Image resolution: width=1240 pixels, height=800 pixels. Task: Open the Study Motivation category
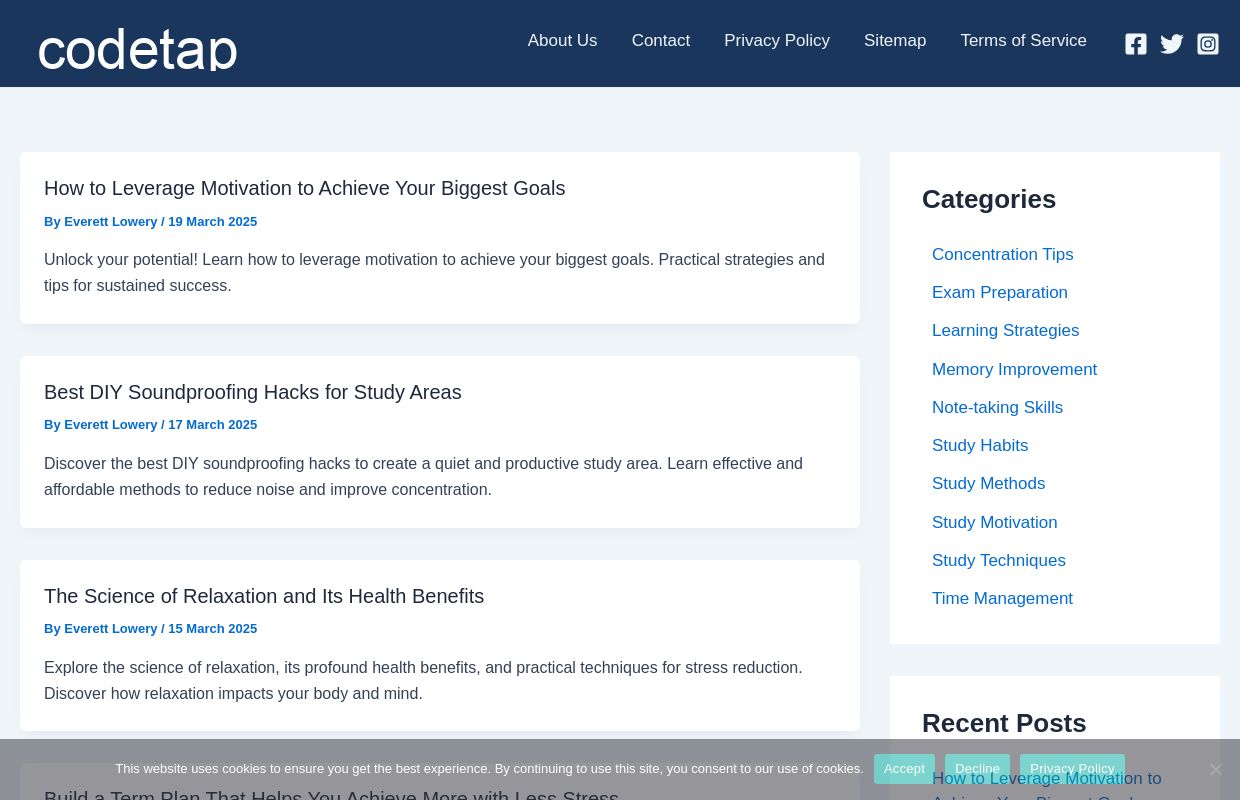pyautogui.click(x=994, y=523)
